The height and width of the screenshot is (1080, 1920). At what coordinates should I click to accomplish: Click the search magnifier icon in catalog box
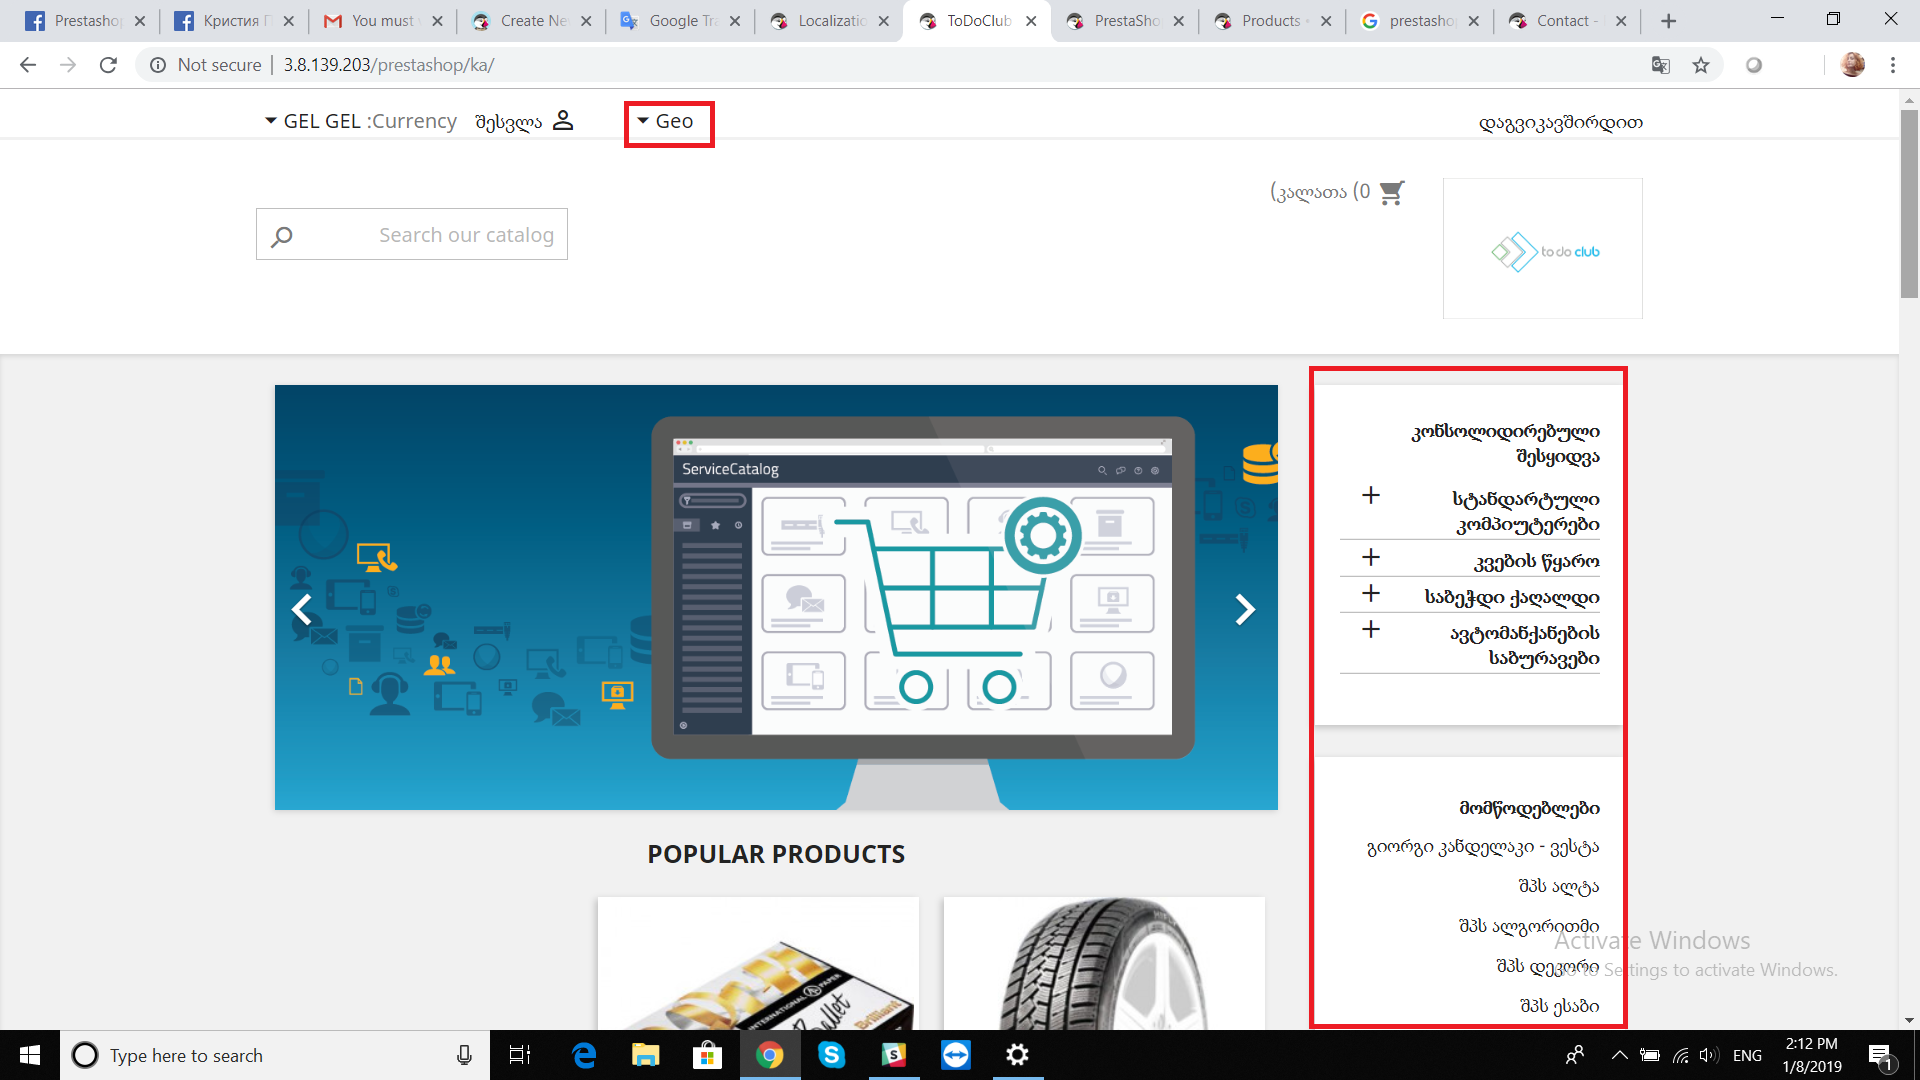(x=282, y=236)
